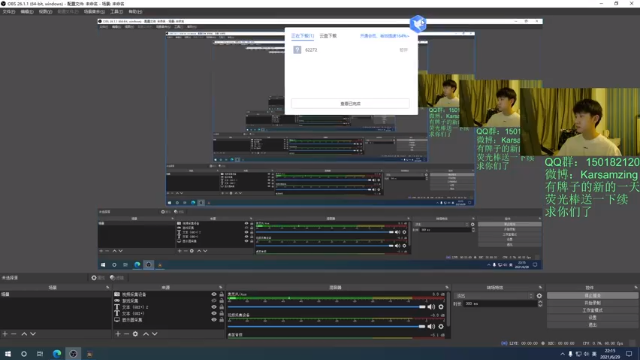Mute the video capture device audio channel
The image size is (640, 360).
(431, 327)
